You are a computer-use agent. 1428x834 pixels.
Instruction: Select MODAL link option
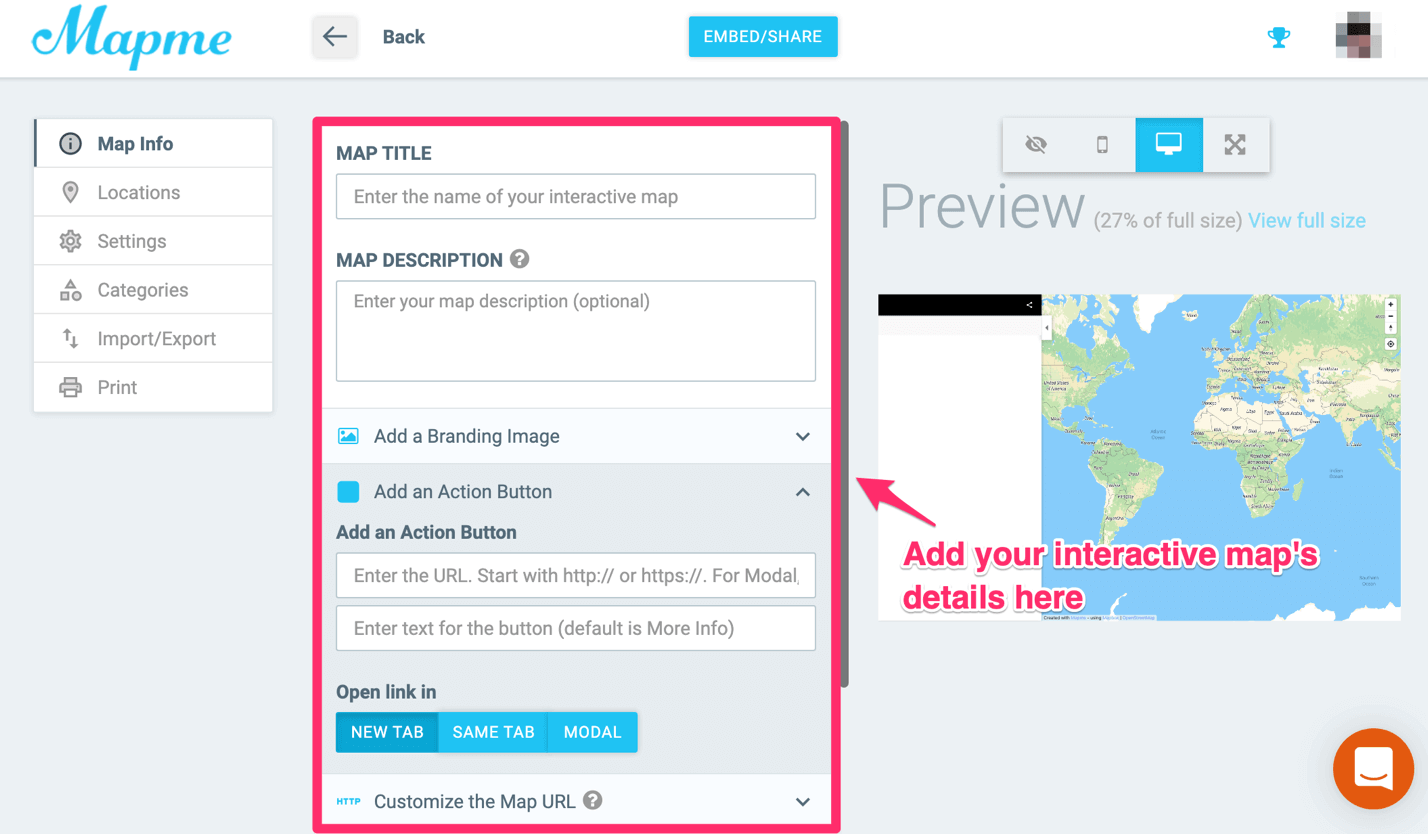click(593, 732)
